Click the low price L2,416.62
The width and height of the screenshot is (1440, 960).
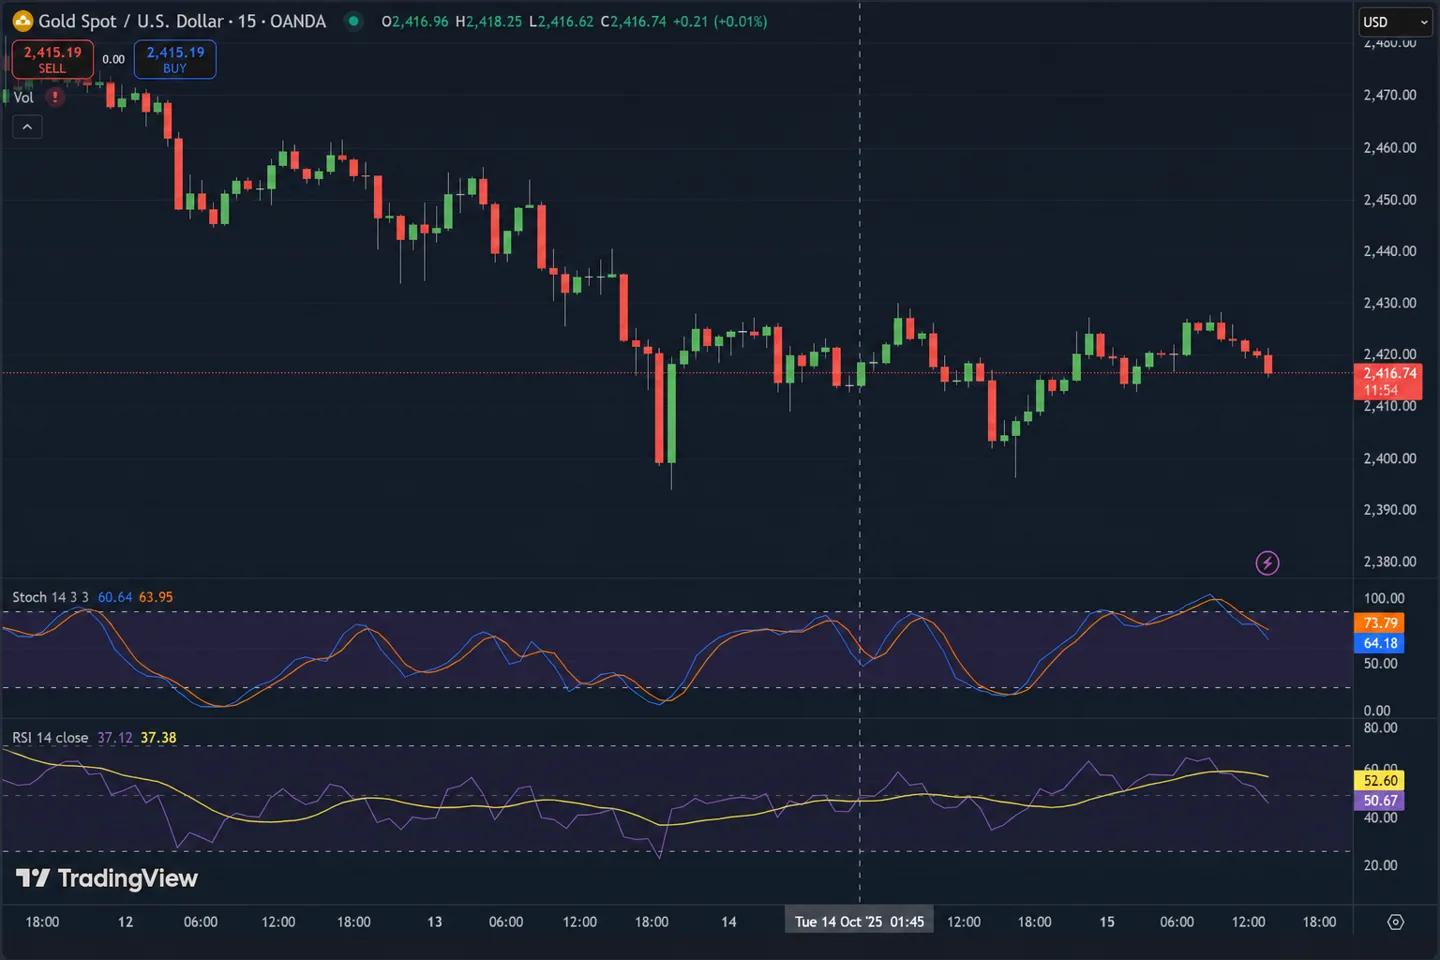(x=561, y=21)
